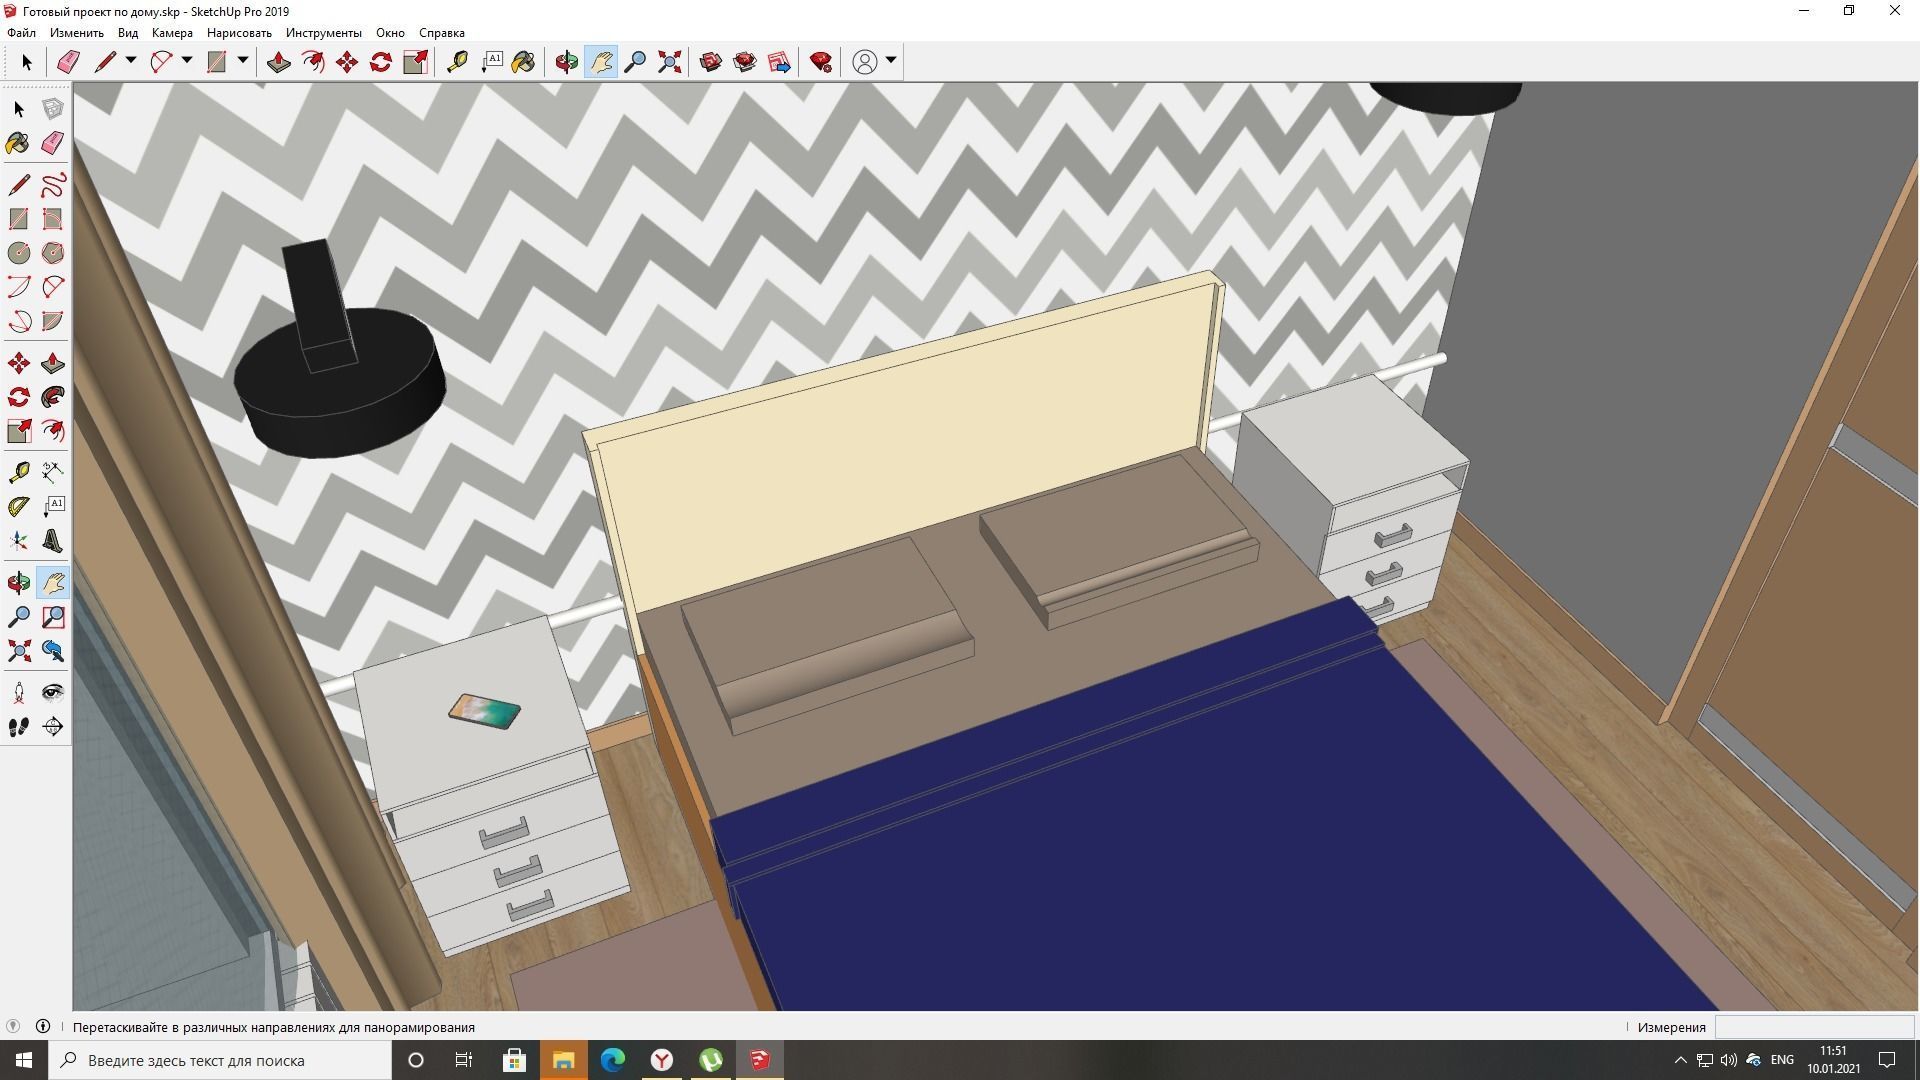Image resolution: width=1920 pixels, height=1080 pixels.
Task: Open the Файл menu
Action: (x=21, y=33)
